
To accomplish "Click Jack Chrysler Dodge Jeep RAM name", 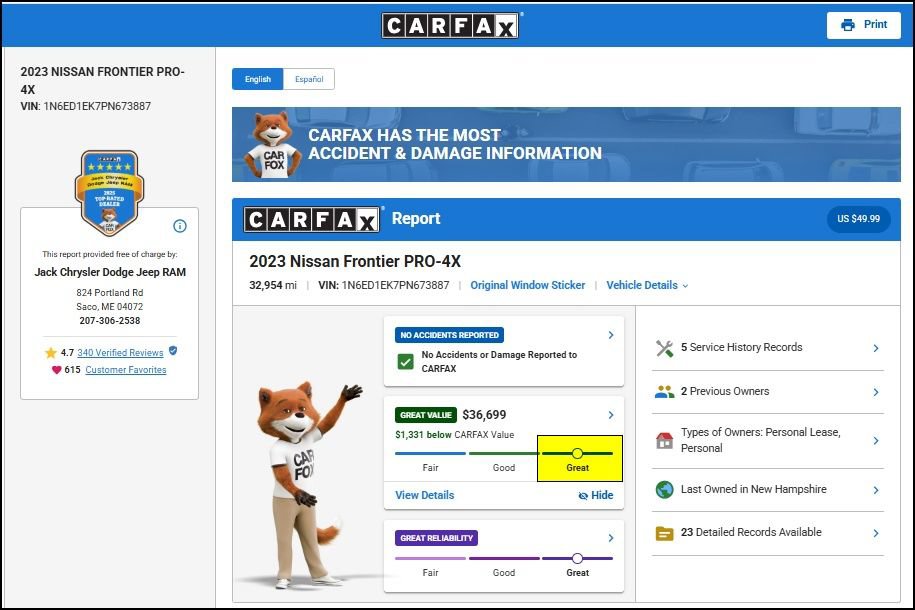I will (x=110, y=272).
